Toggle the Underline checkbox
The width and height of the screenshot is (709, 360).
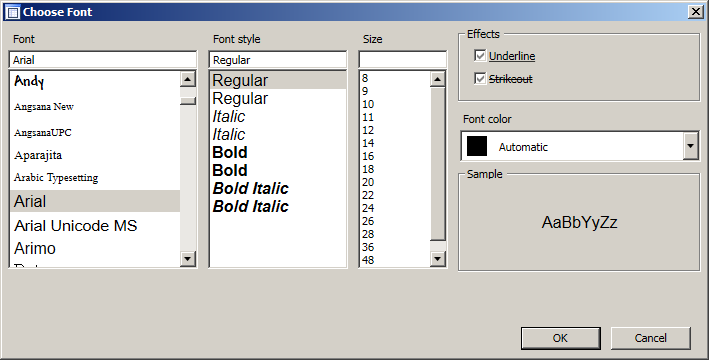click(480, 56)
